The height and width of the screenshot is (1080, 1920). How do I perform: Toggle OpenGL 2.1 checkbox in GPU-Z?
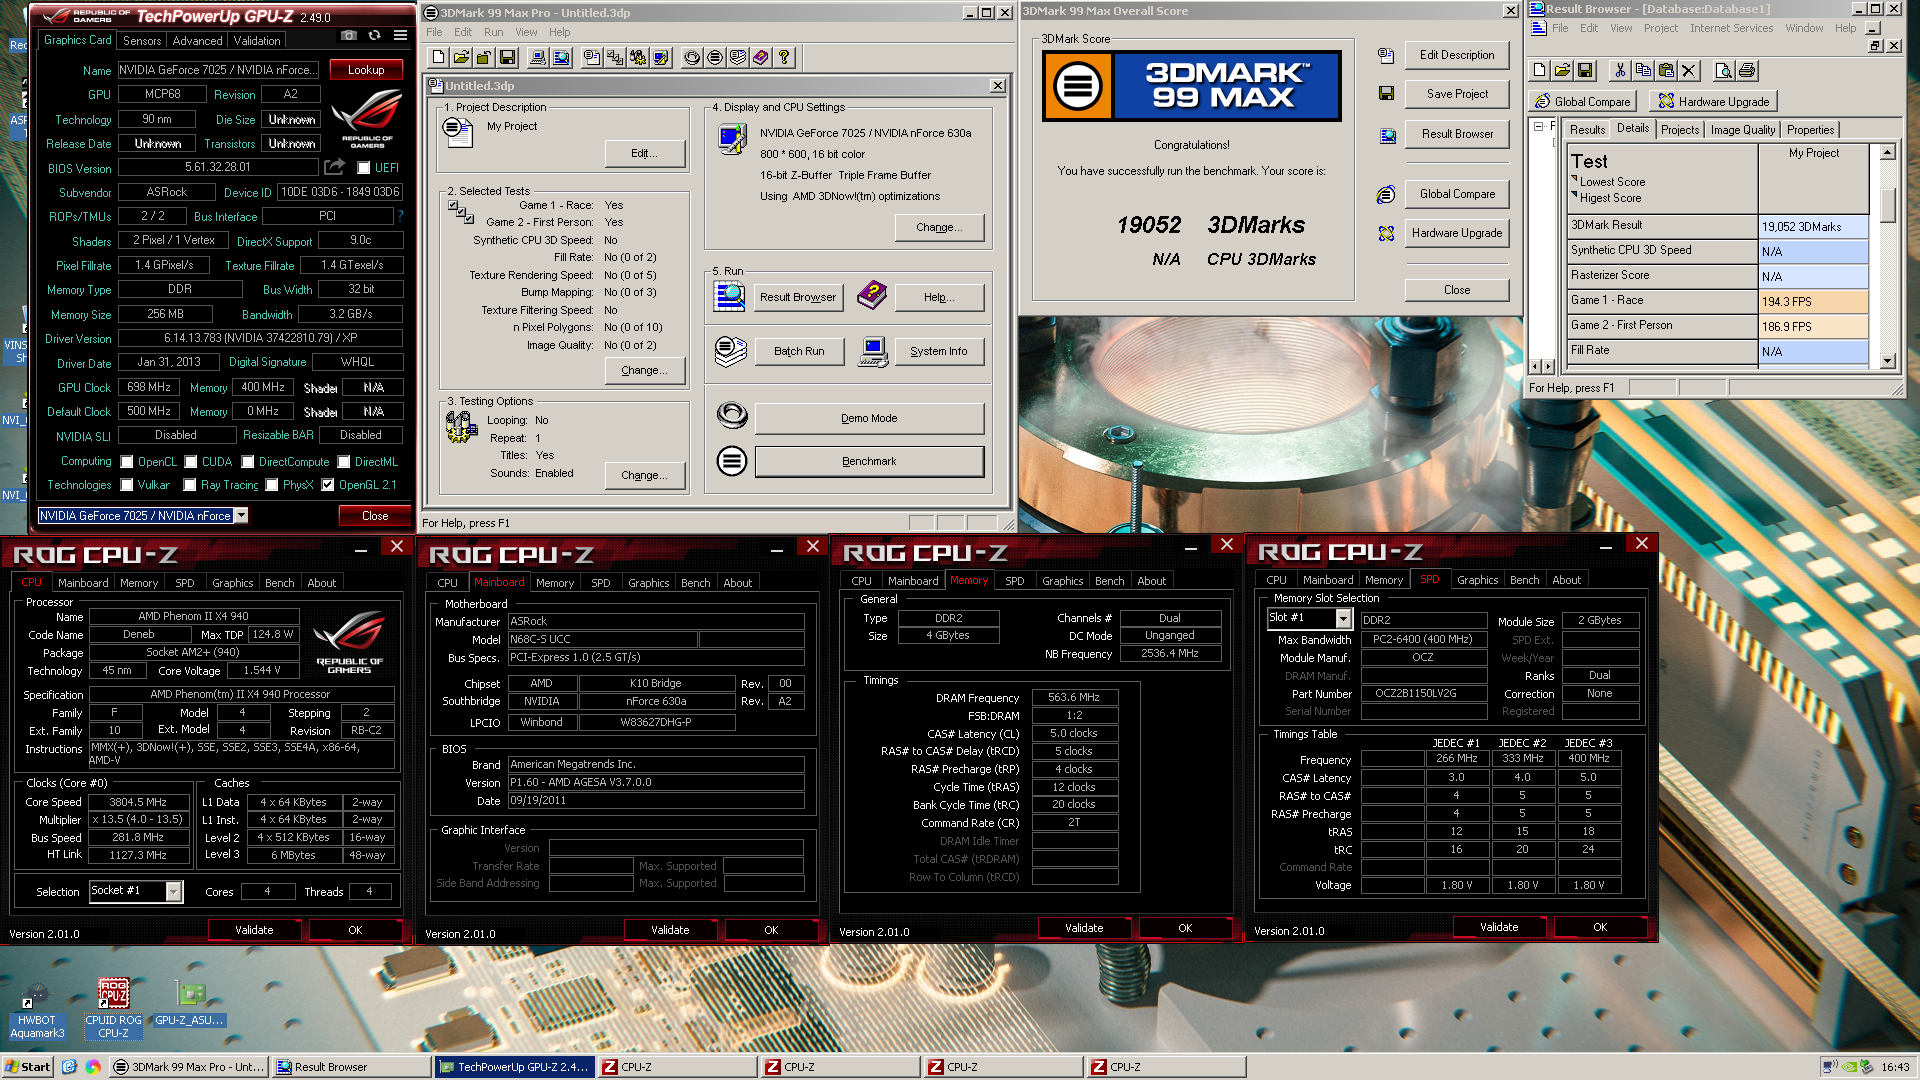tap(327, 485)
